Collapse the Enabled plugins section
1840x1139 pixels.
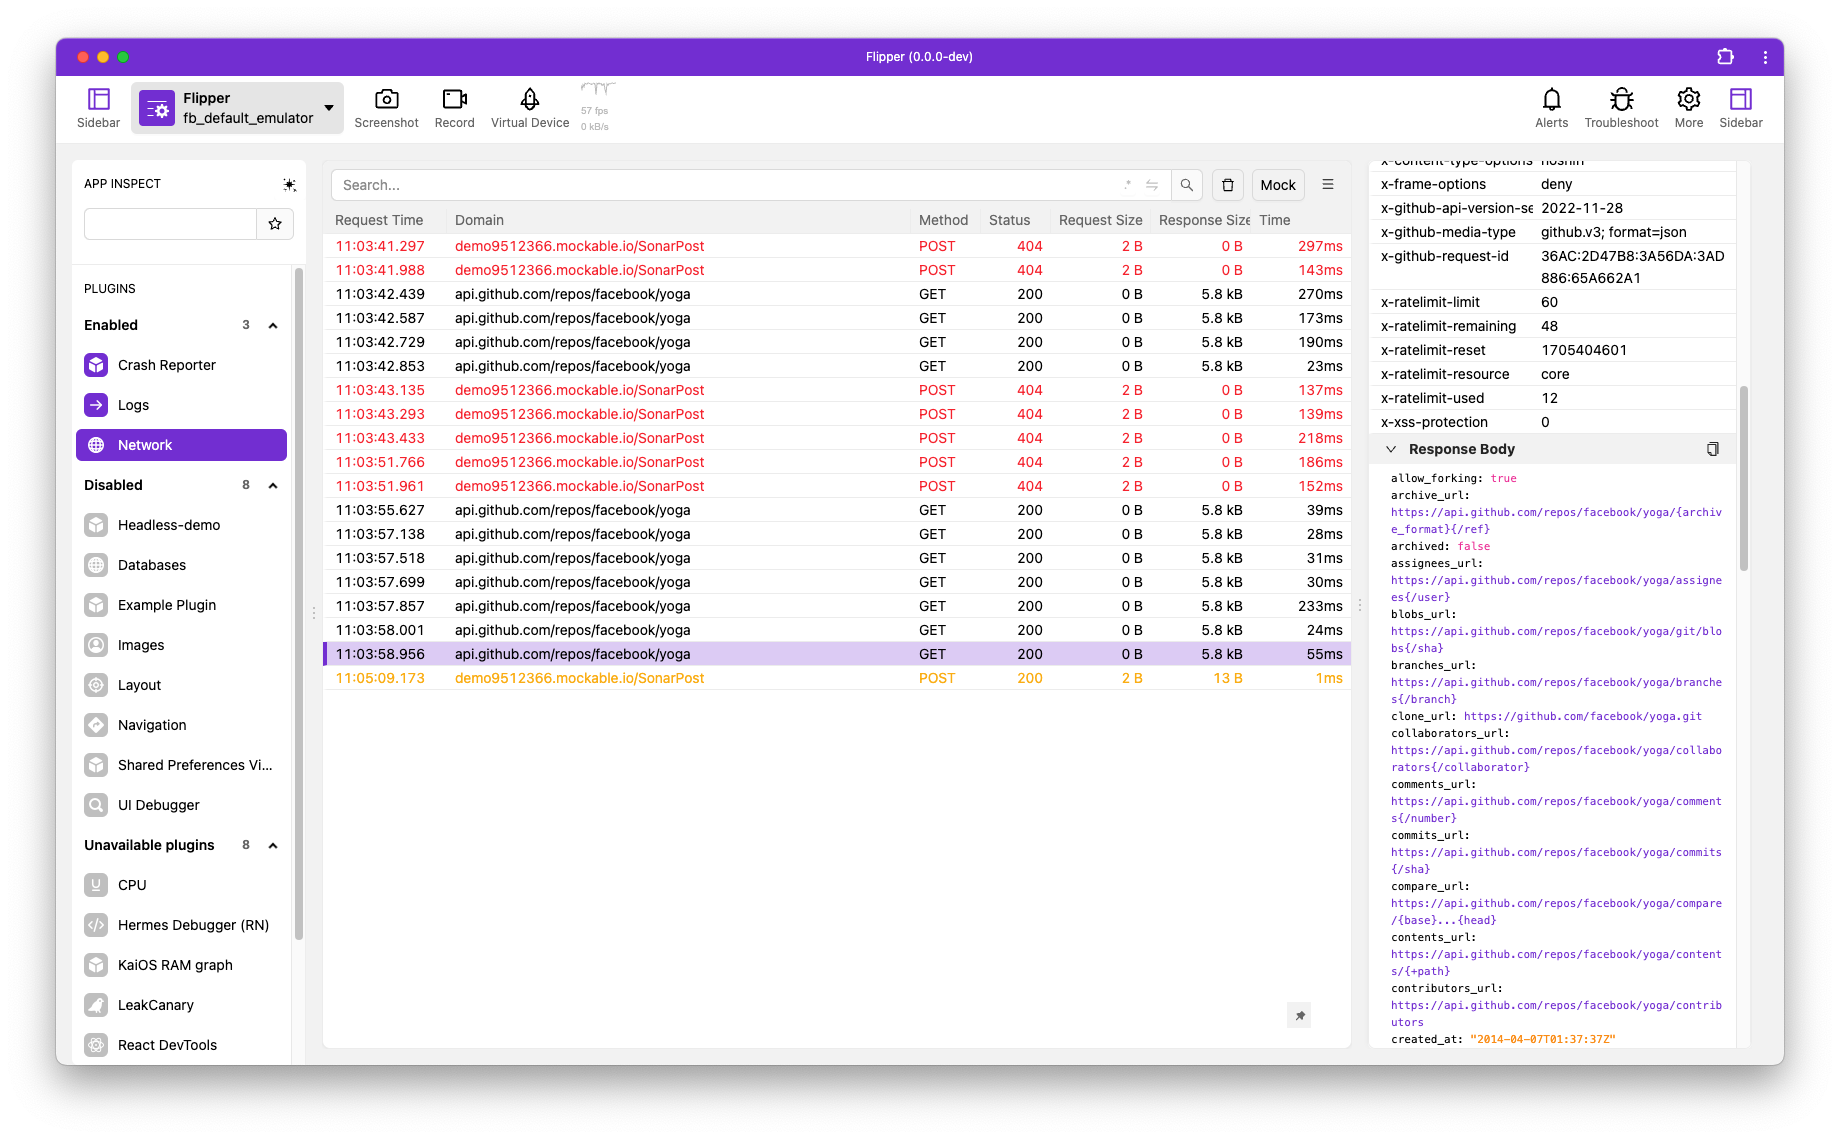(273, 325)
